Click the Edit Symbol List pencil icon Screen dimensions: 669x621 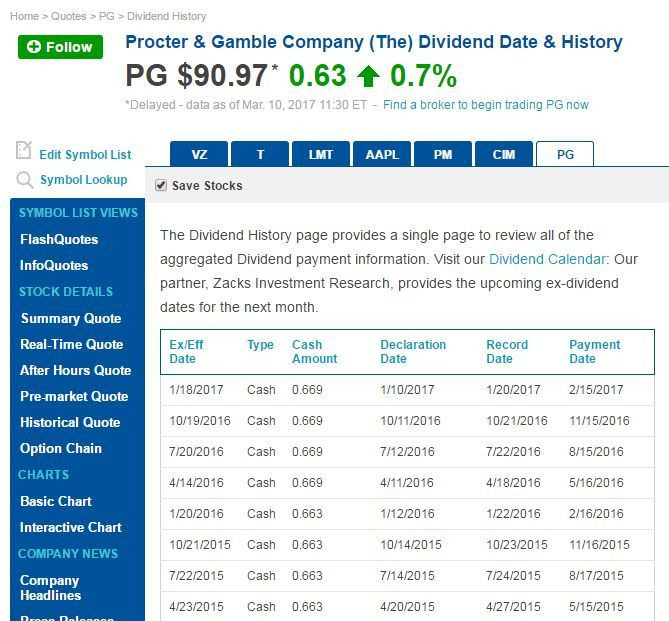coord(23,150)
